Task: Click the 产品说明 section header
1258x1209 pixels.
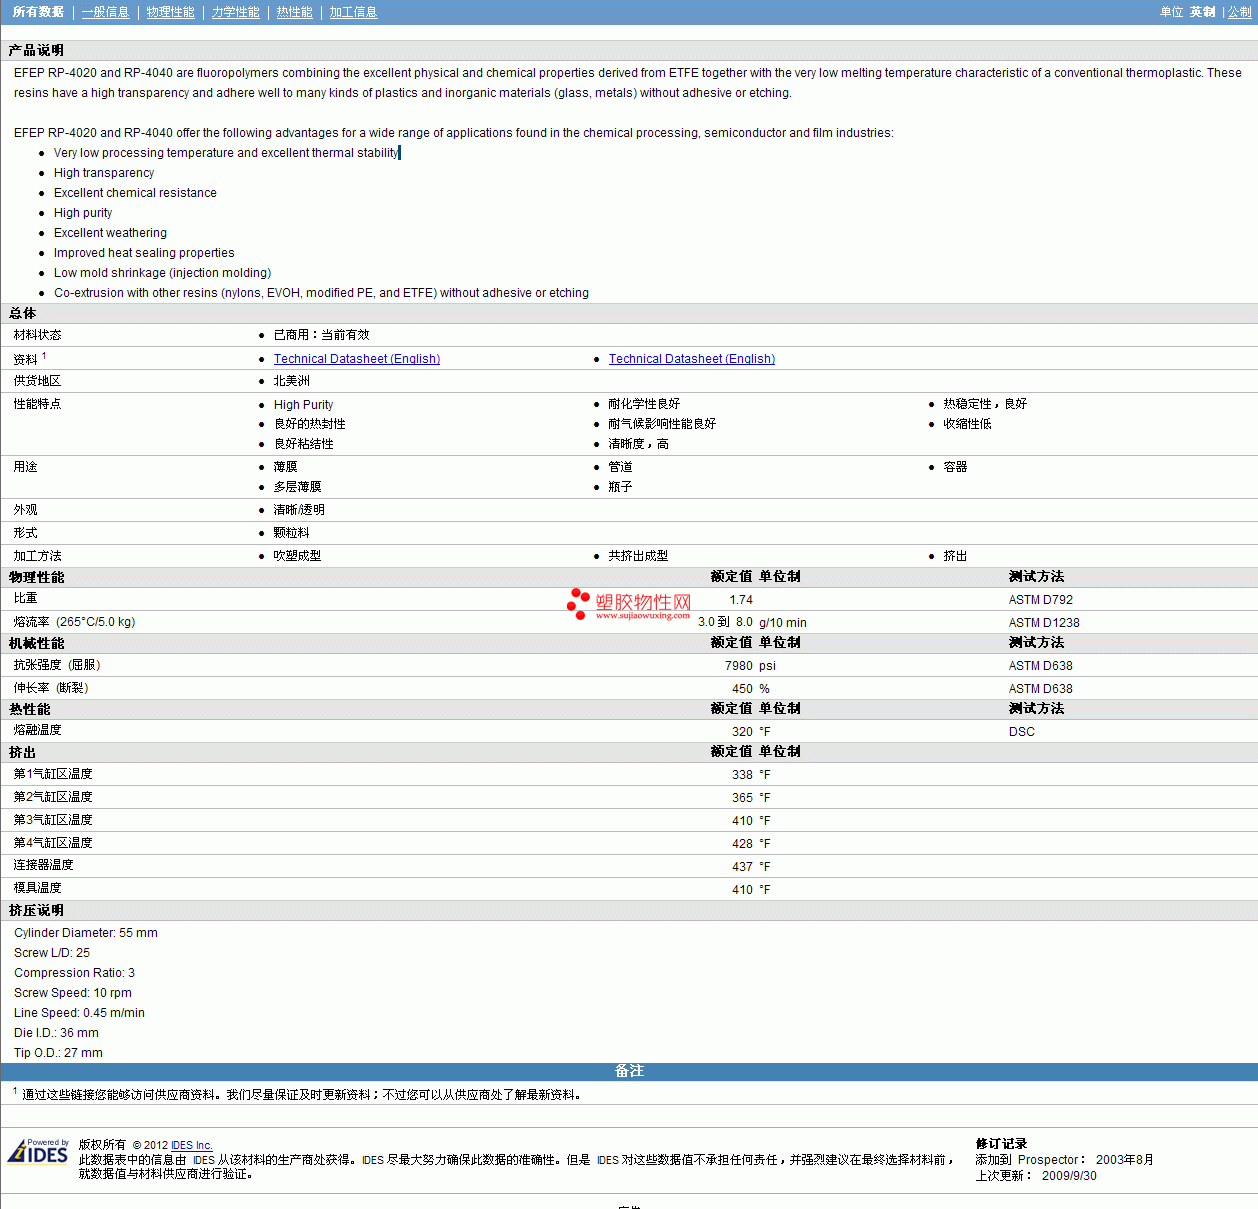Action: pyautogui.click(x=36, y=50)
